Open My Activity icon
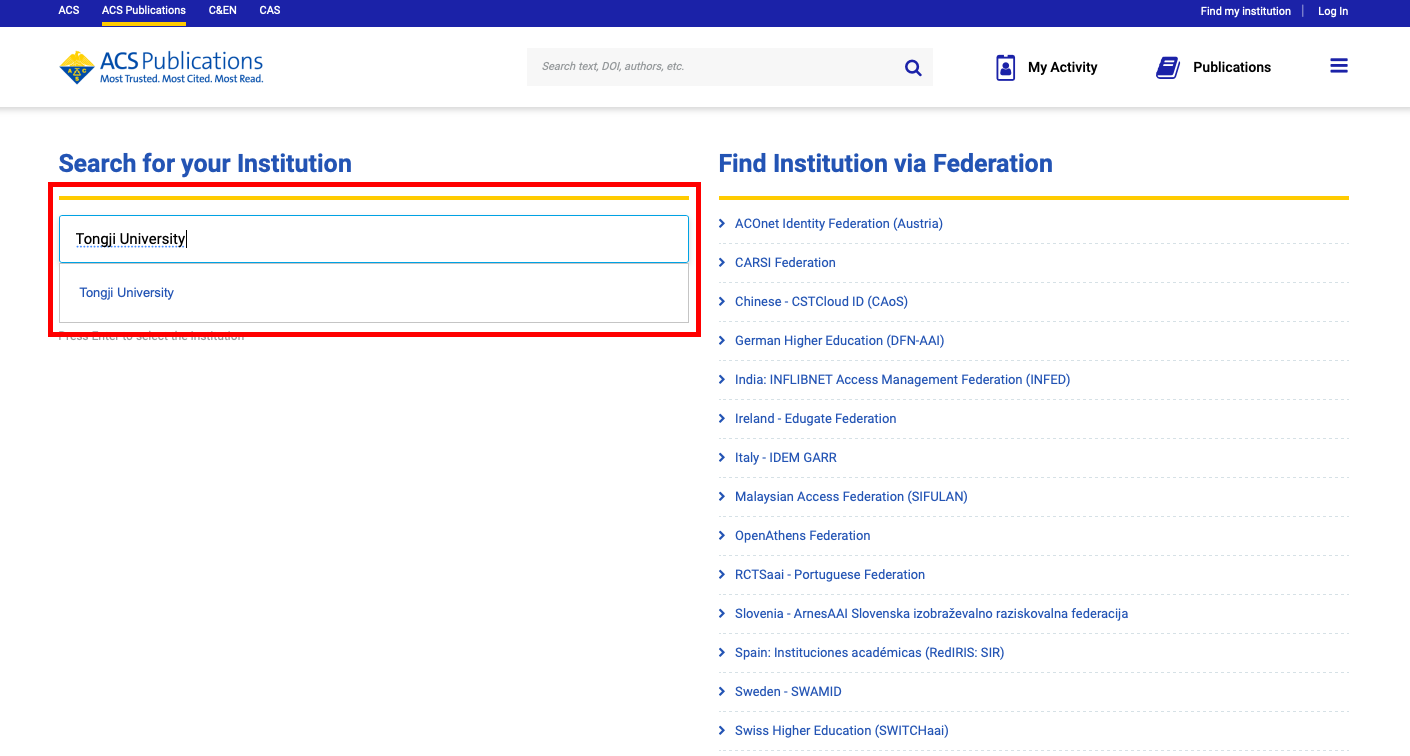Viewport: 1410px width, 756px height. tap(1006, 67)
